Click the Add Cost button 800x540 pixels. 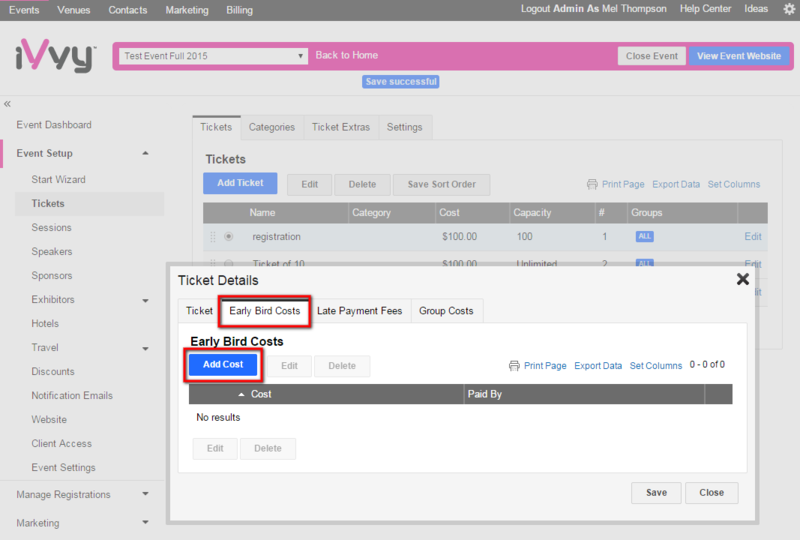point(223,364)
